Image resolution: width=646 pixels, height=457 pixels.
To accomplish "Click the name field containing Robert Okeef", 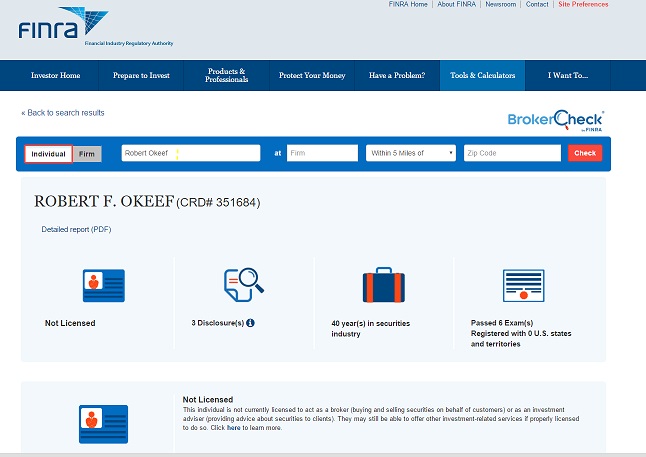I will pyautogui.click(x=191, y=153).
